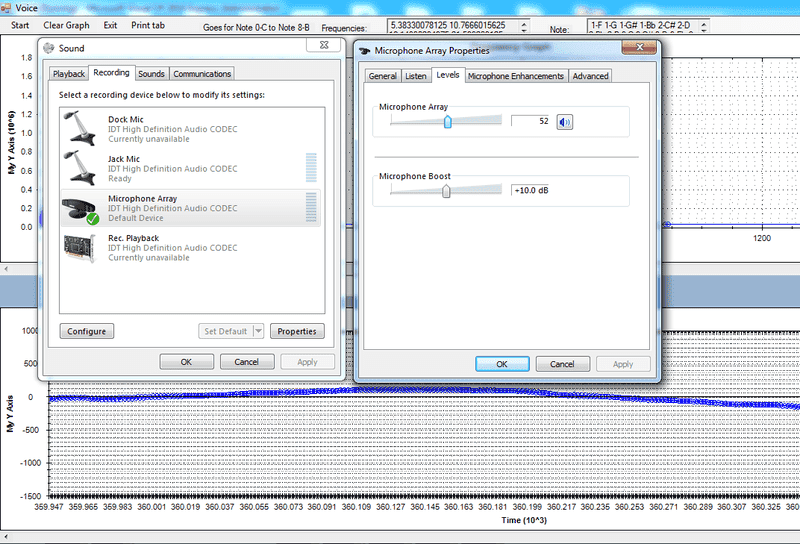Viewport: 800px width, 544px height.
Task: Open the Listen tab
Action: (x=416, y=76)
